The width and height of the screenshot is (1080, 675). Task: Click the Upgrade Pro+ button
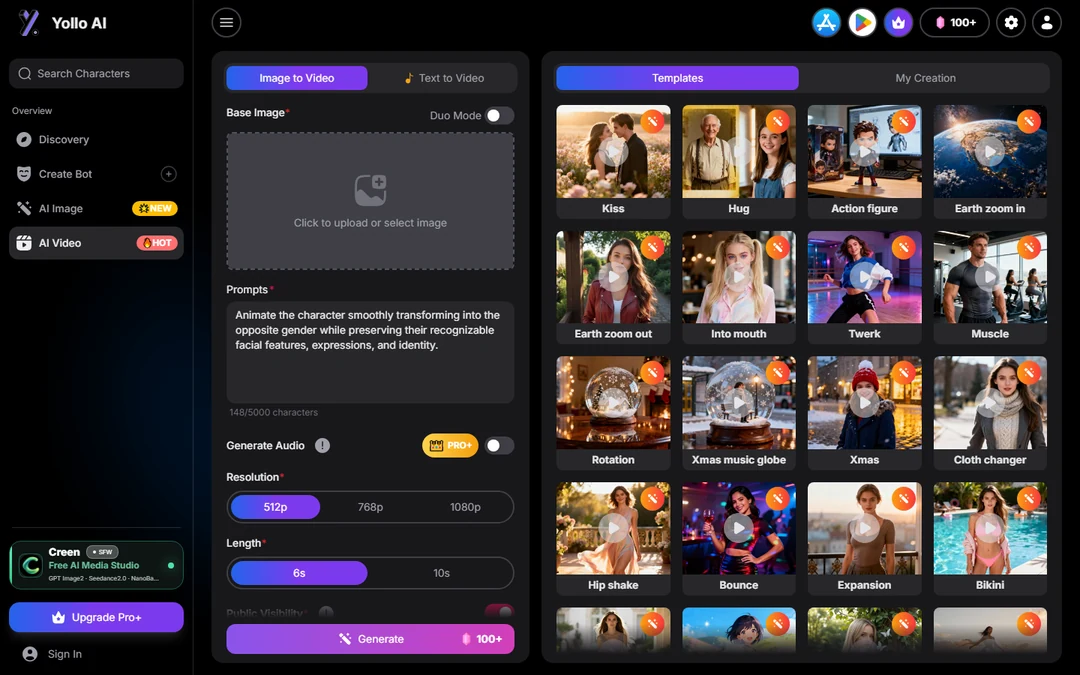96,617
